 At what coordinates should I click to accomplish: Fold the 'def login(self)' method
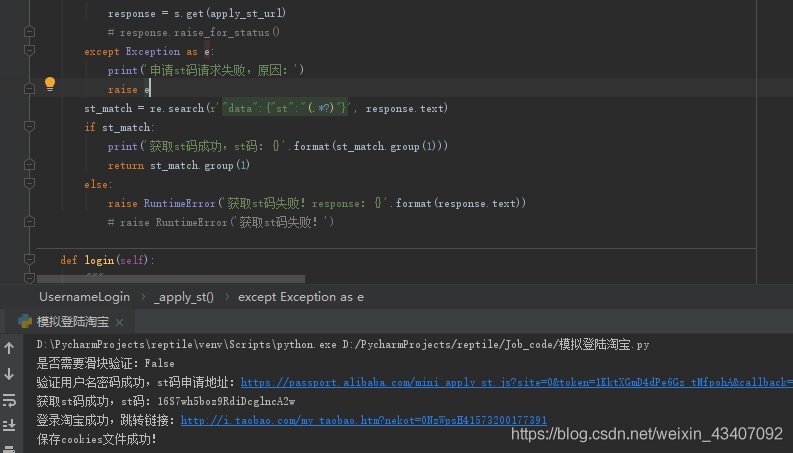(29, 260)
